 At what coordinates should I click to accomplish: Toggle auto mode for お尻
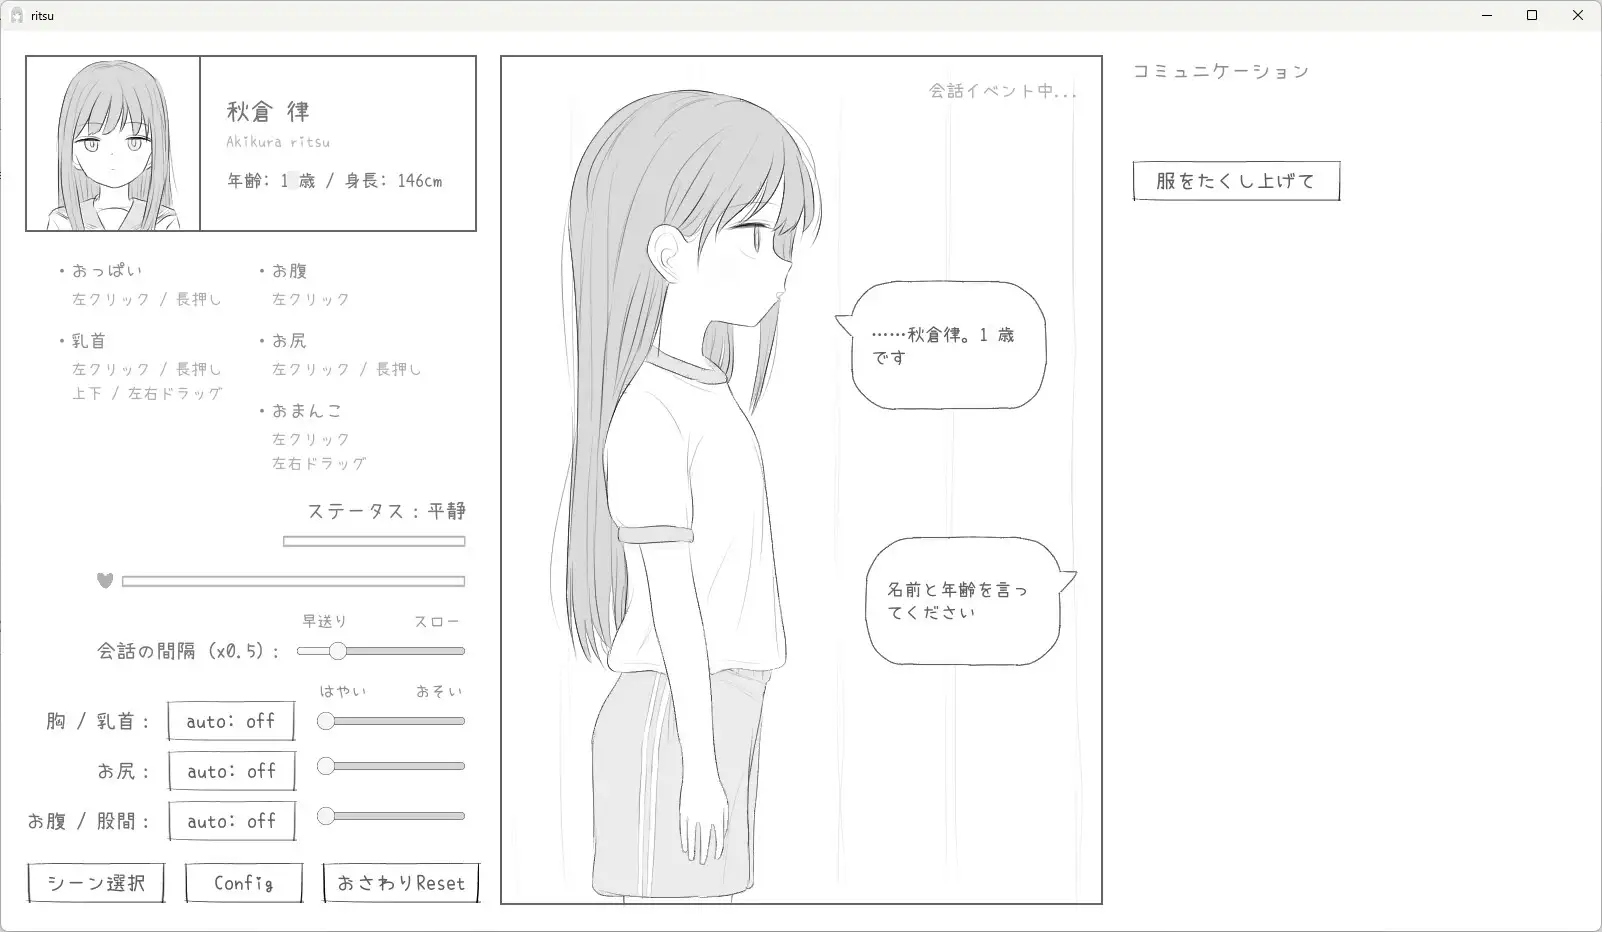point(231,770)
